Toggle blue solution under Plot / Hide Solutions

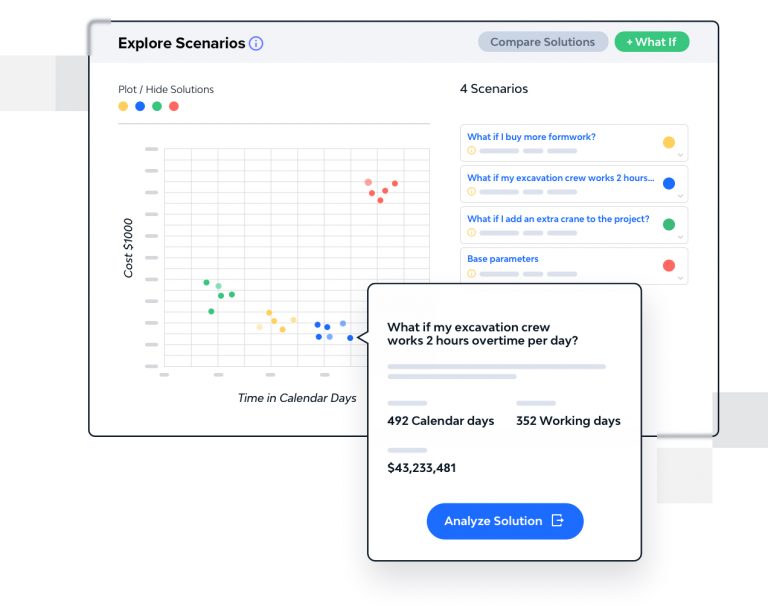coord(140,106)
